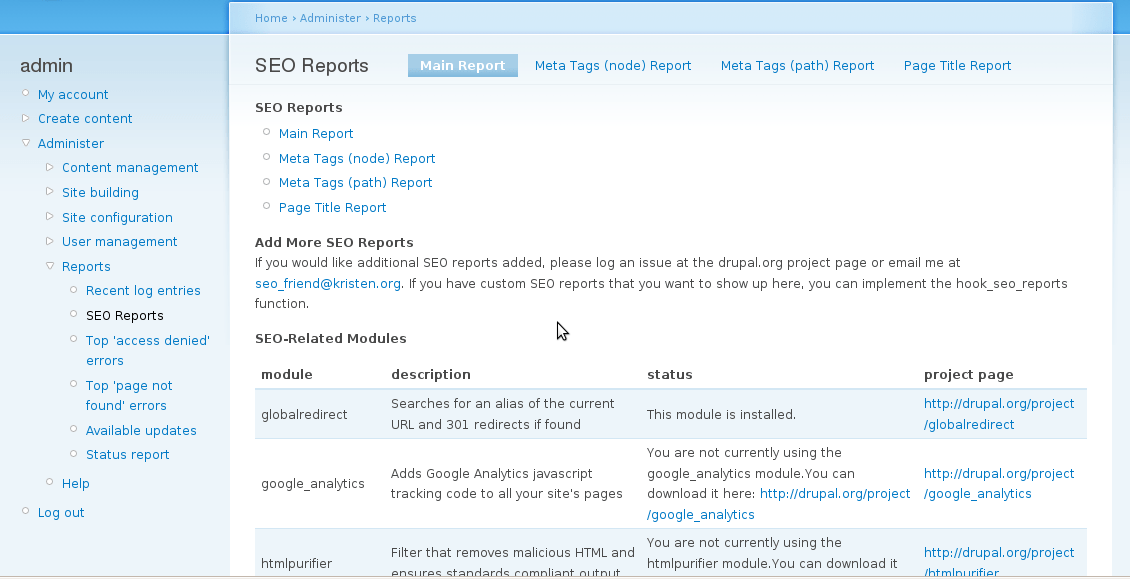This screenshot has height=579, width=1130.
Task: Open Create content in the sidebar
Action: 85,118
